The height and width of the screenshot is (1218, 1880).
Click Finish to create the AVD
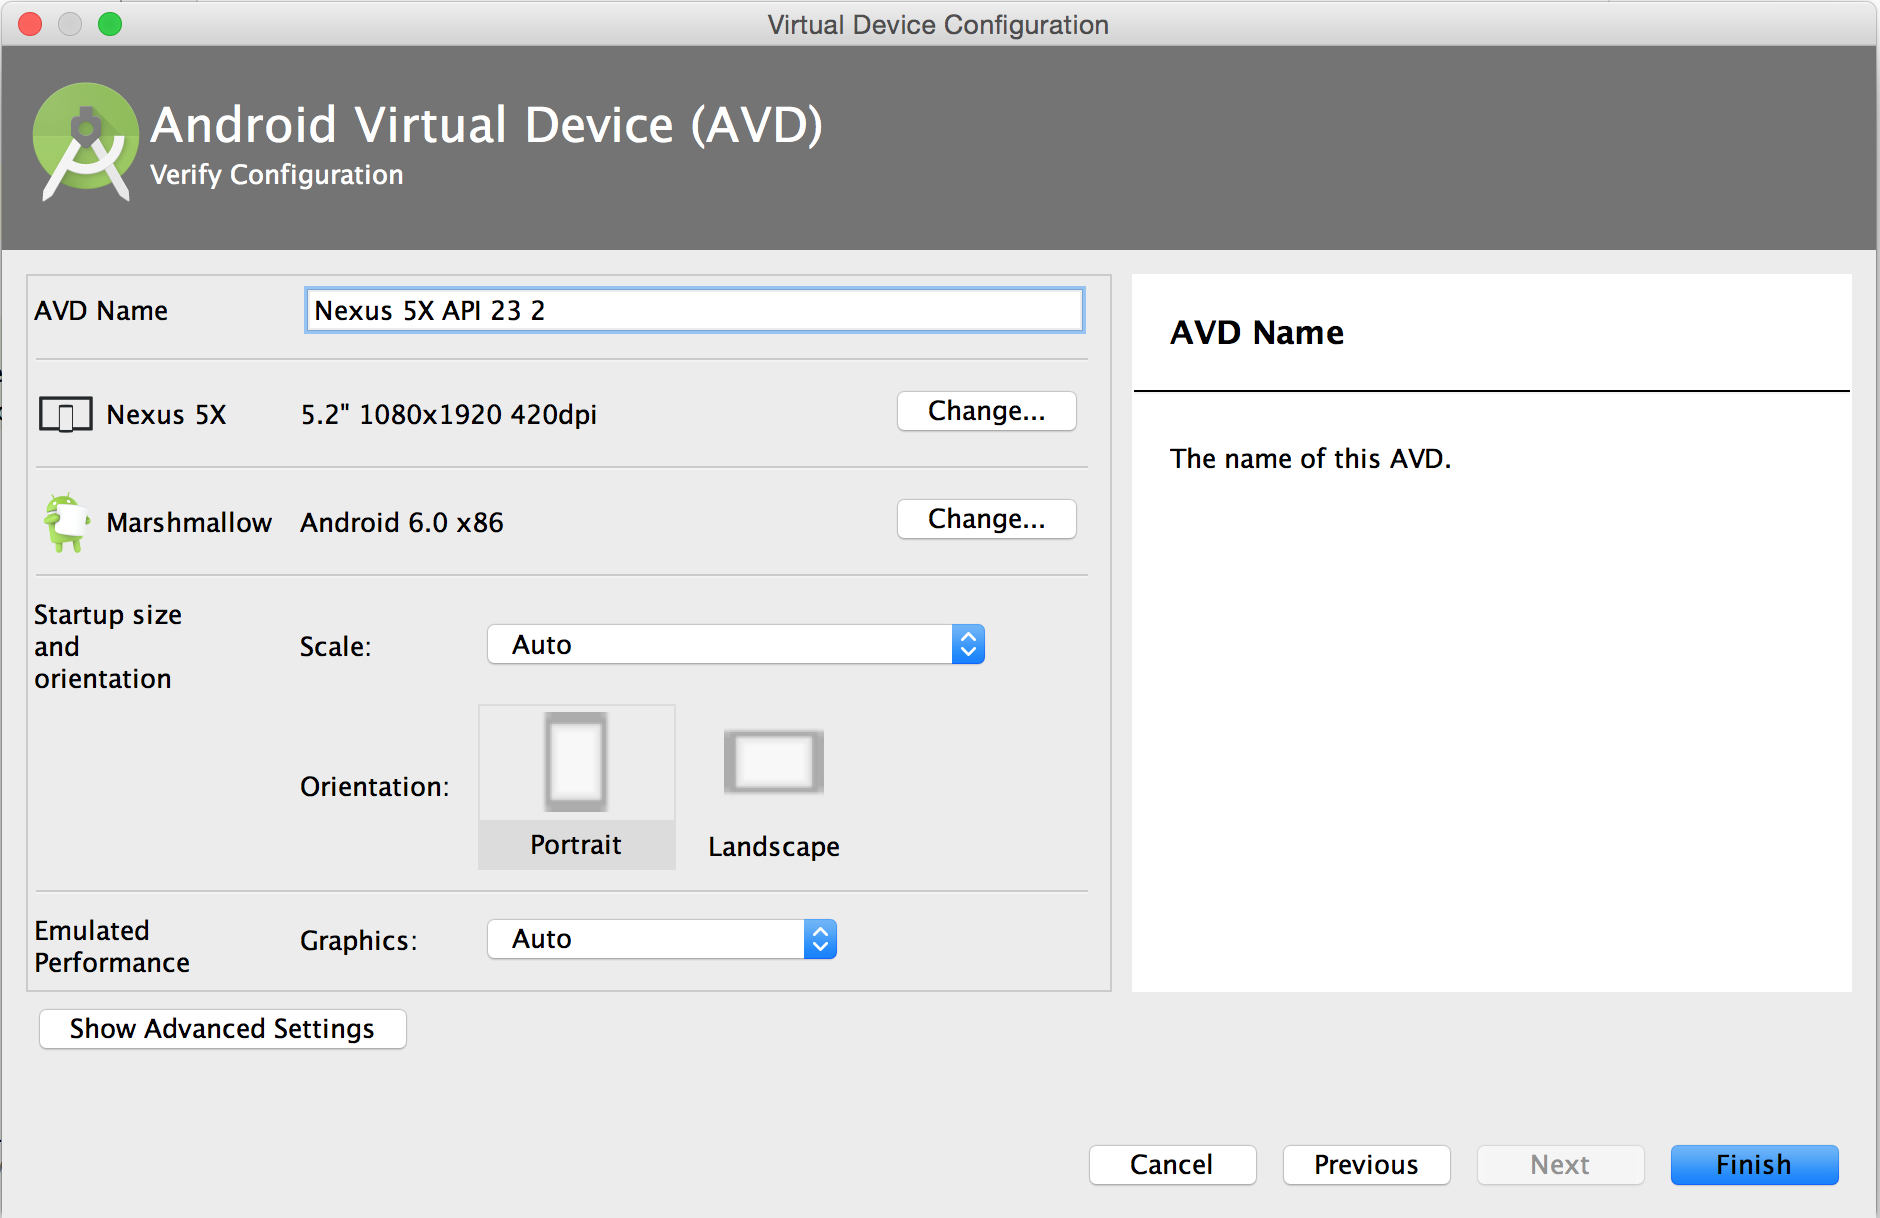coord(1754,1165)
